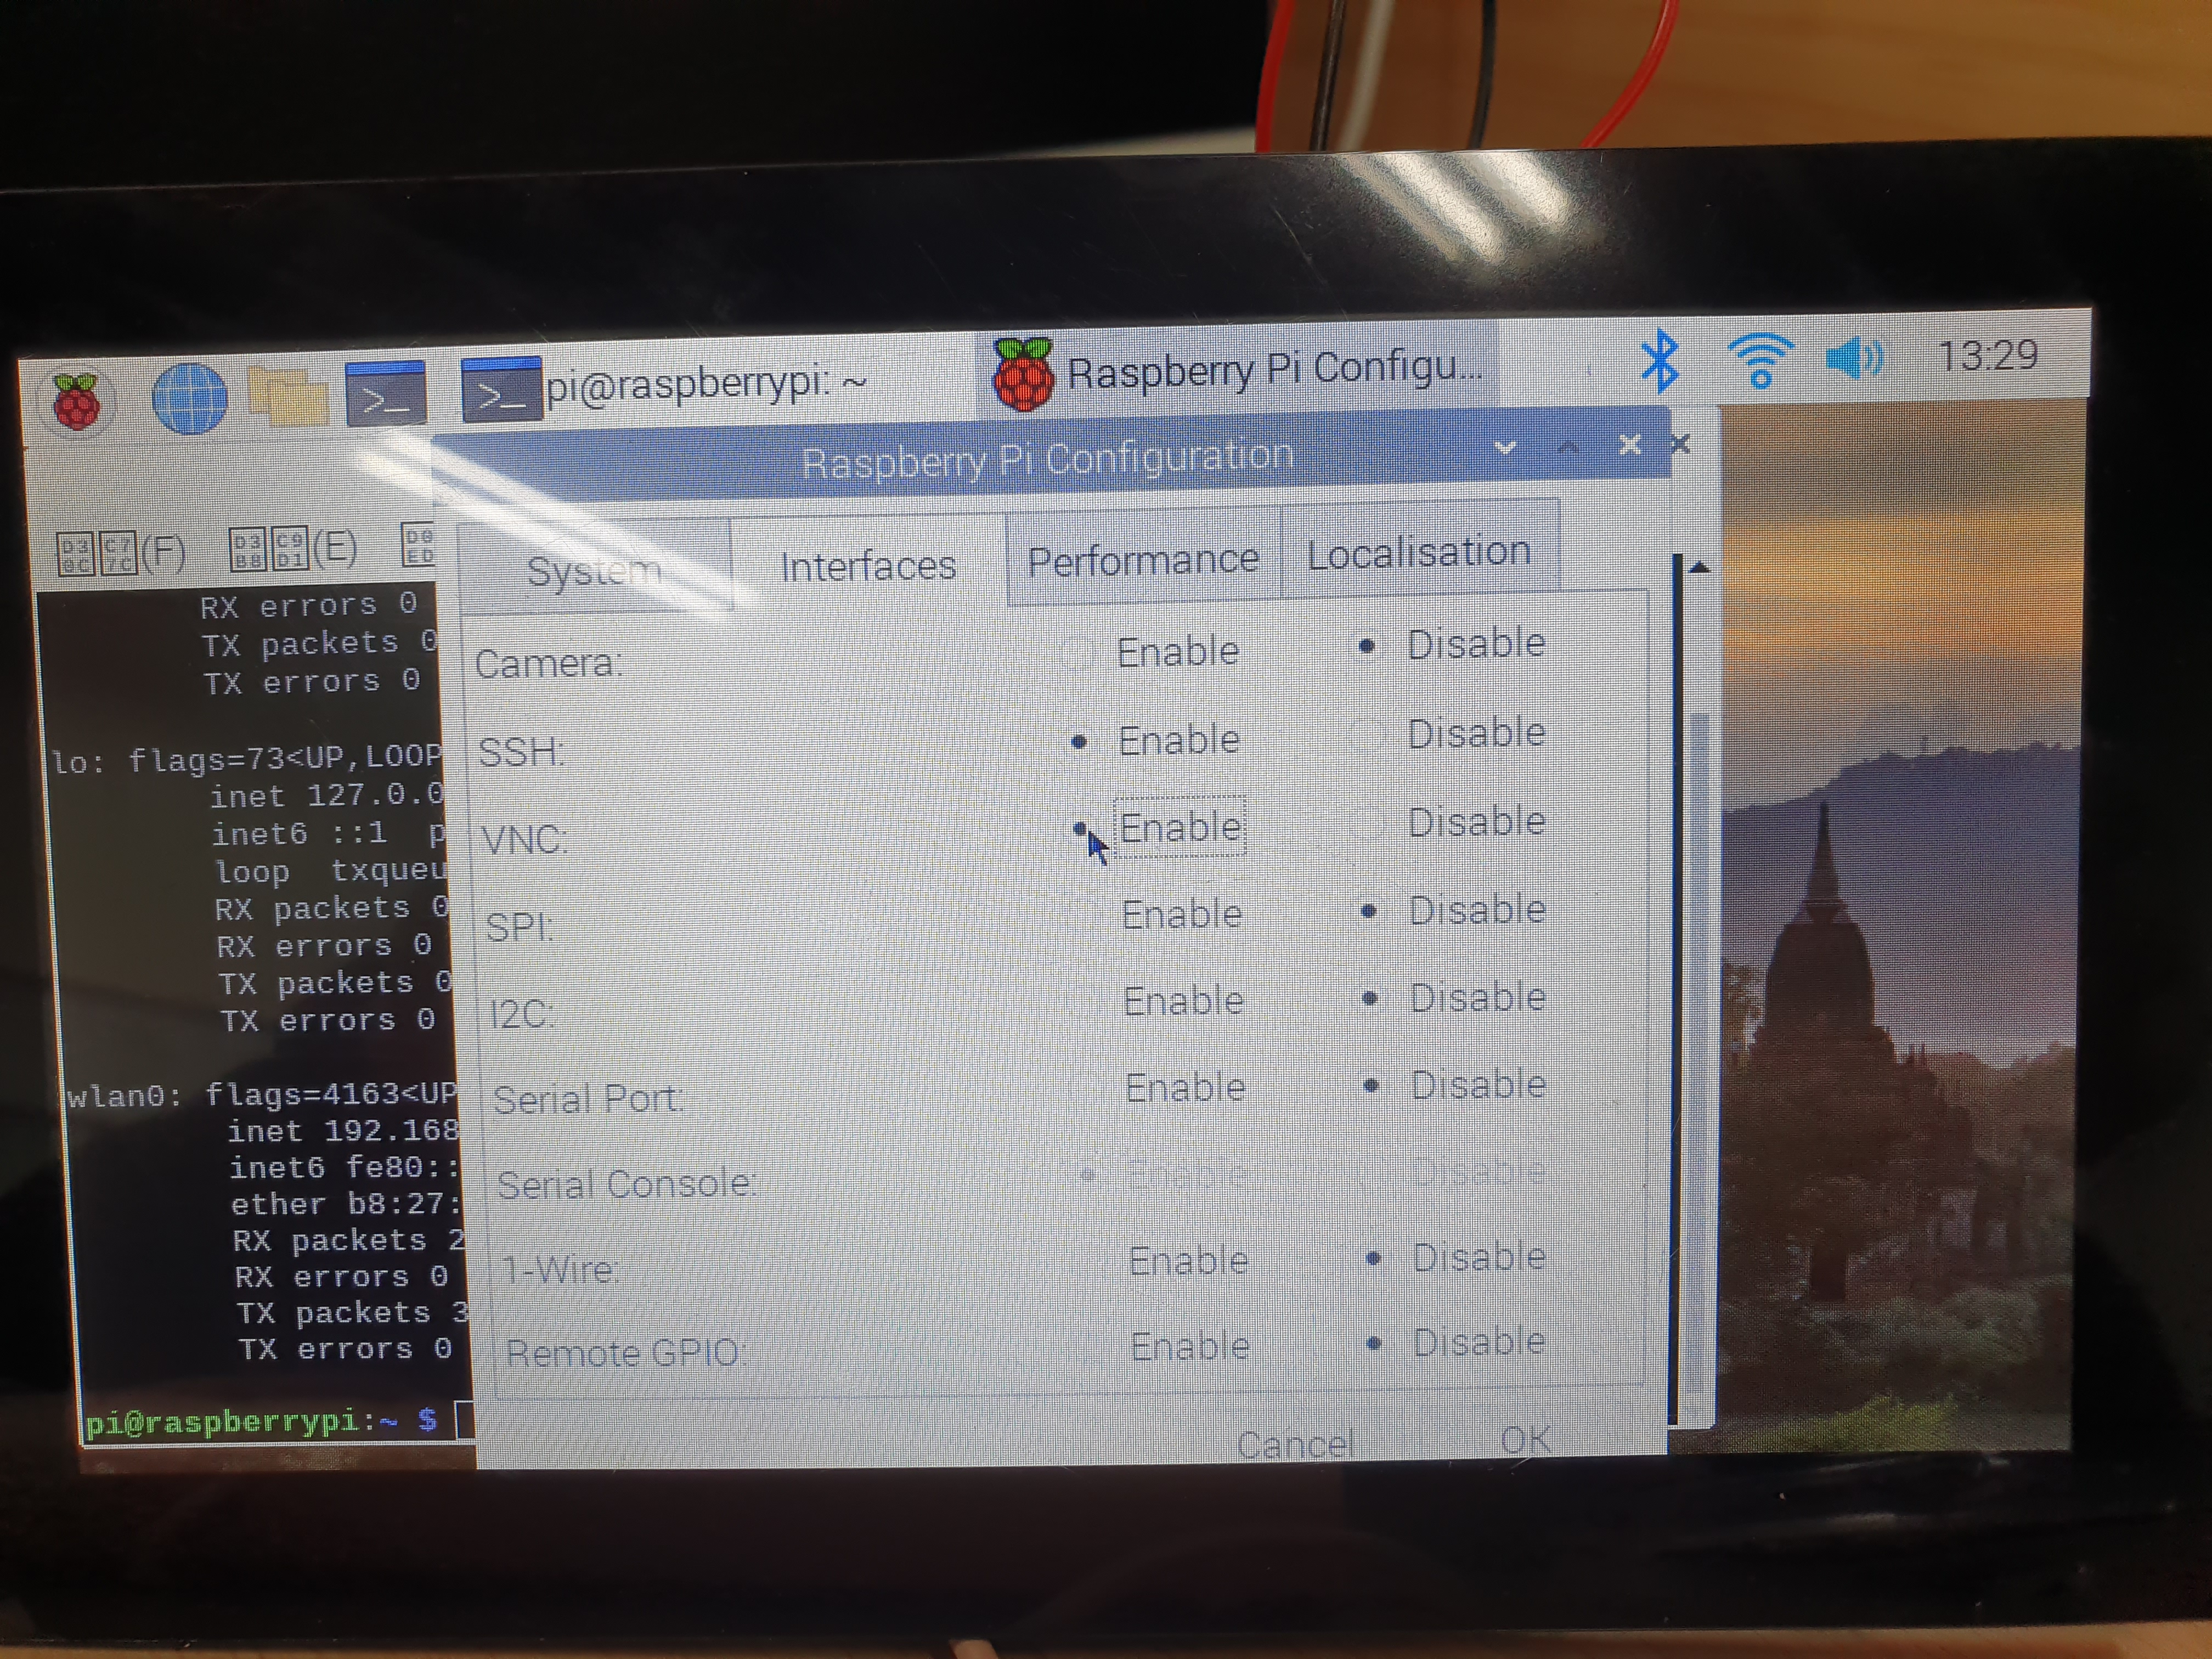2212x1659 pixels.
Task: Click the 'loop txqueu' line in terminal
Action: click(331, 871)
